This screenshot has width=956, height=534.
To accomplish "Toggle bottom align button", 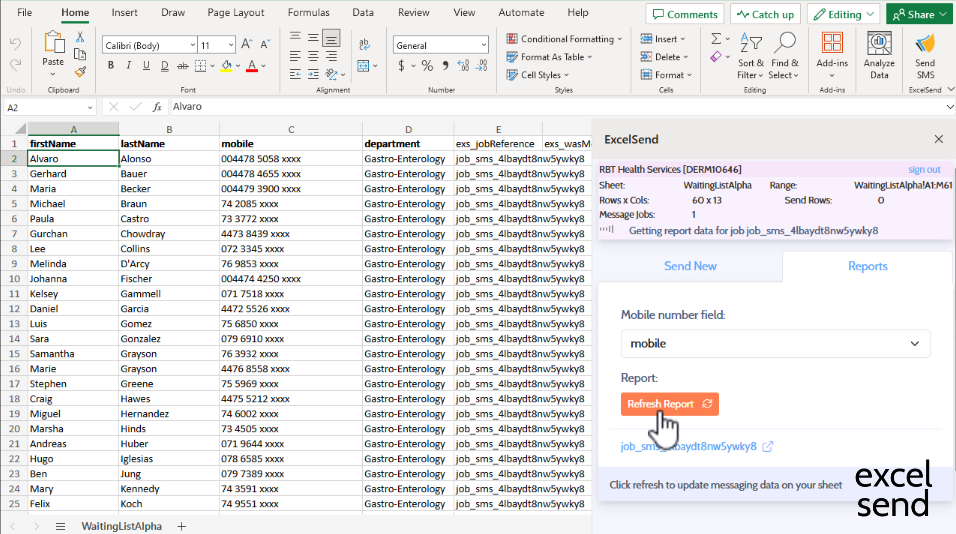I will pyautogui.click(x=331, y=38).
